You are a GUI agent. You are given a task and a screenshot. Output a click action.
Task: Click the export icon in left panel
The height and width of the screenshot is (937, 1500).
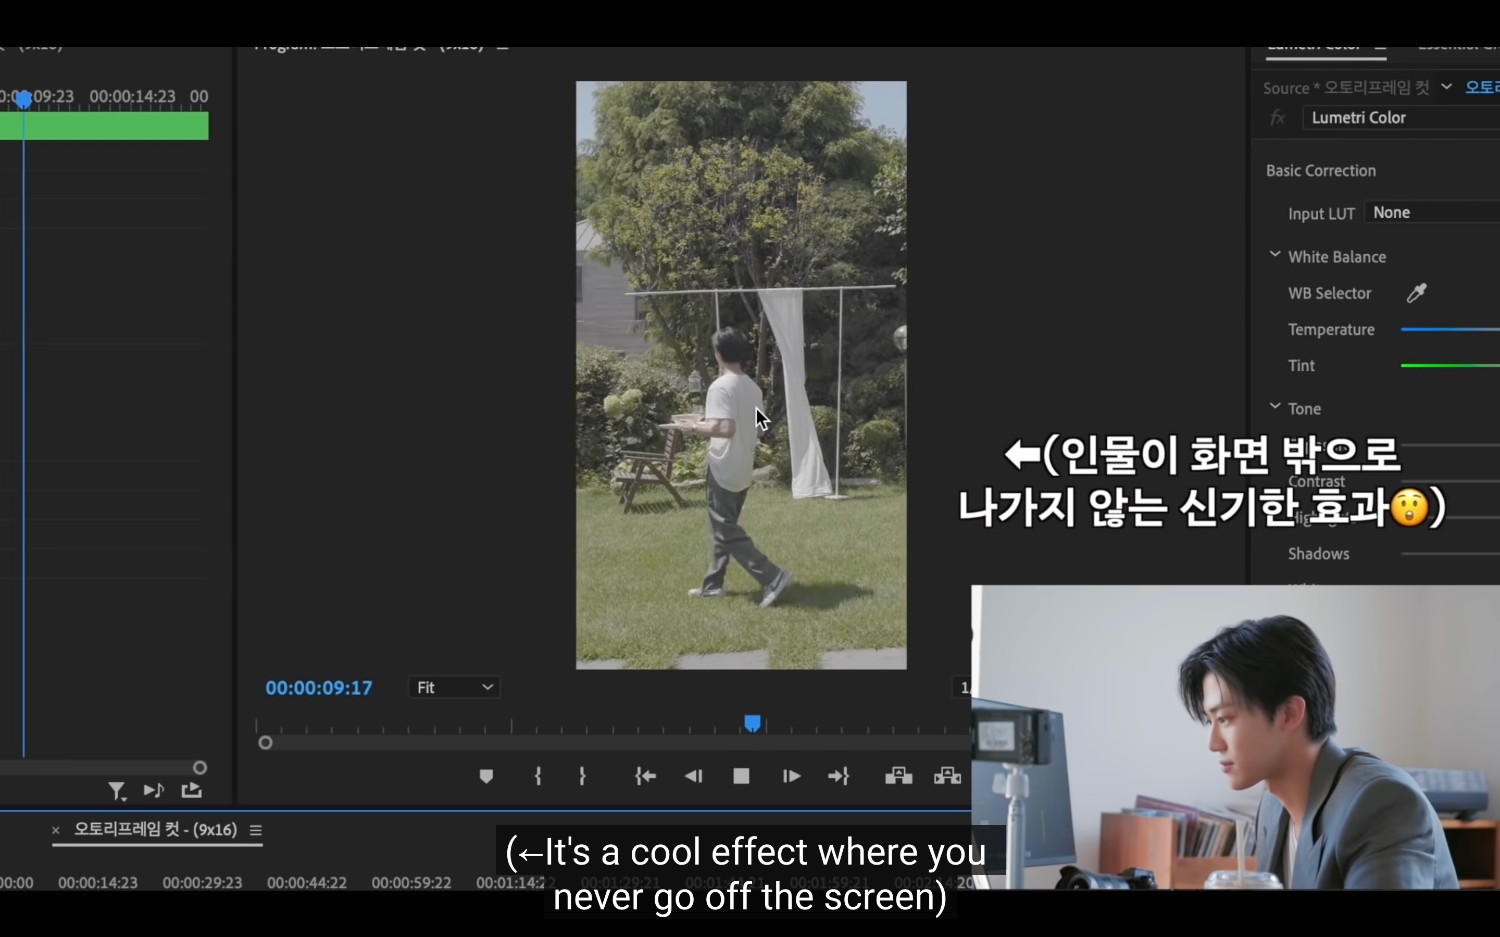[x=191, y=790]
